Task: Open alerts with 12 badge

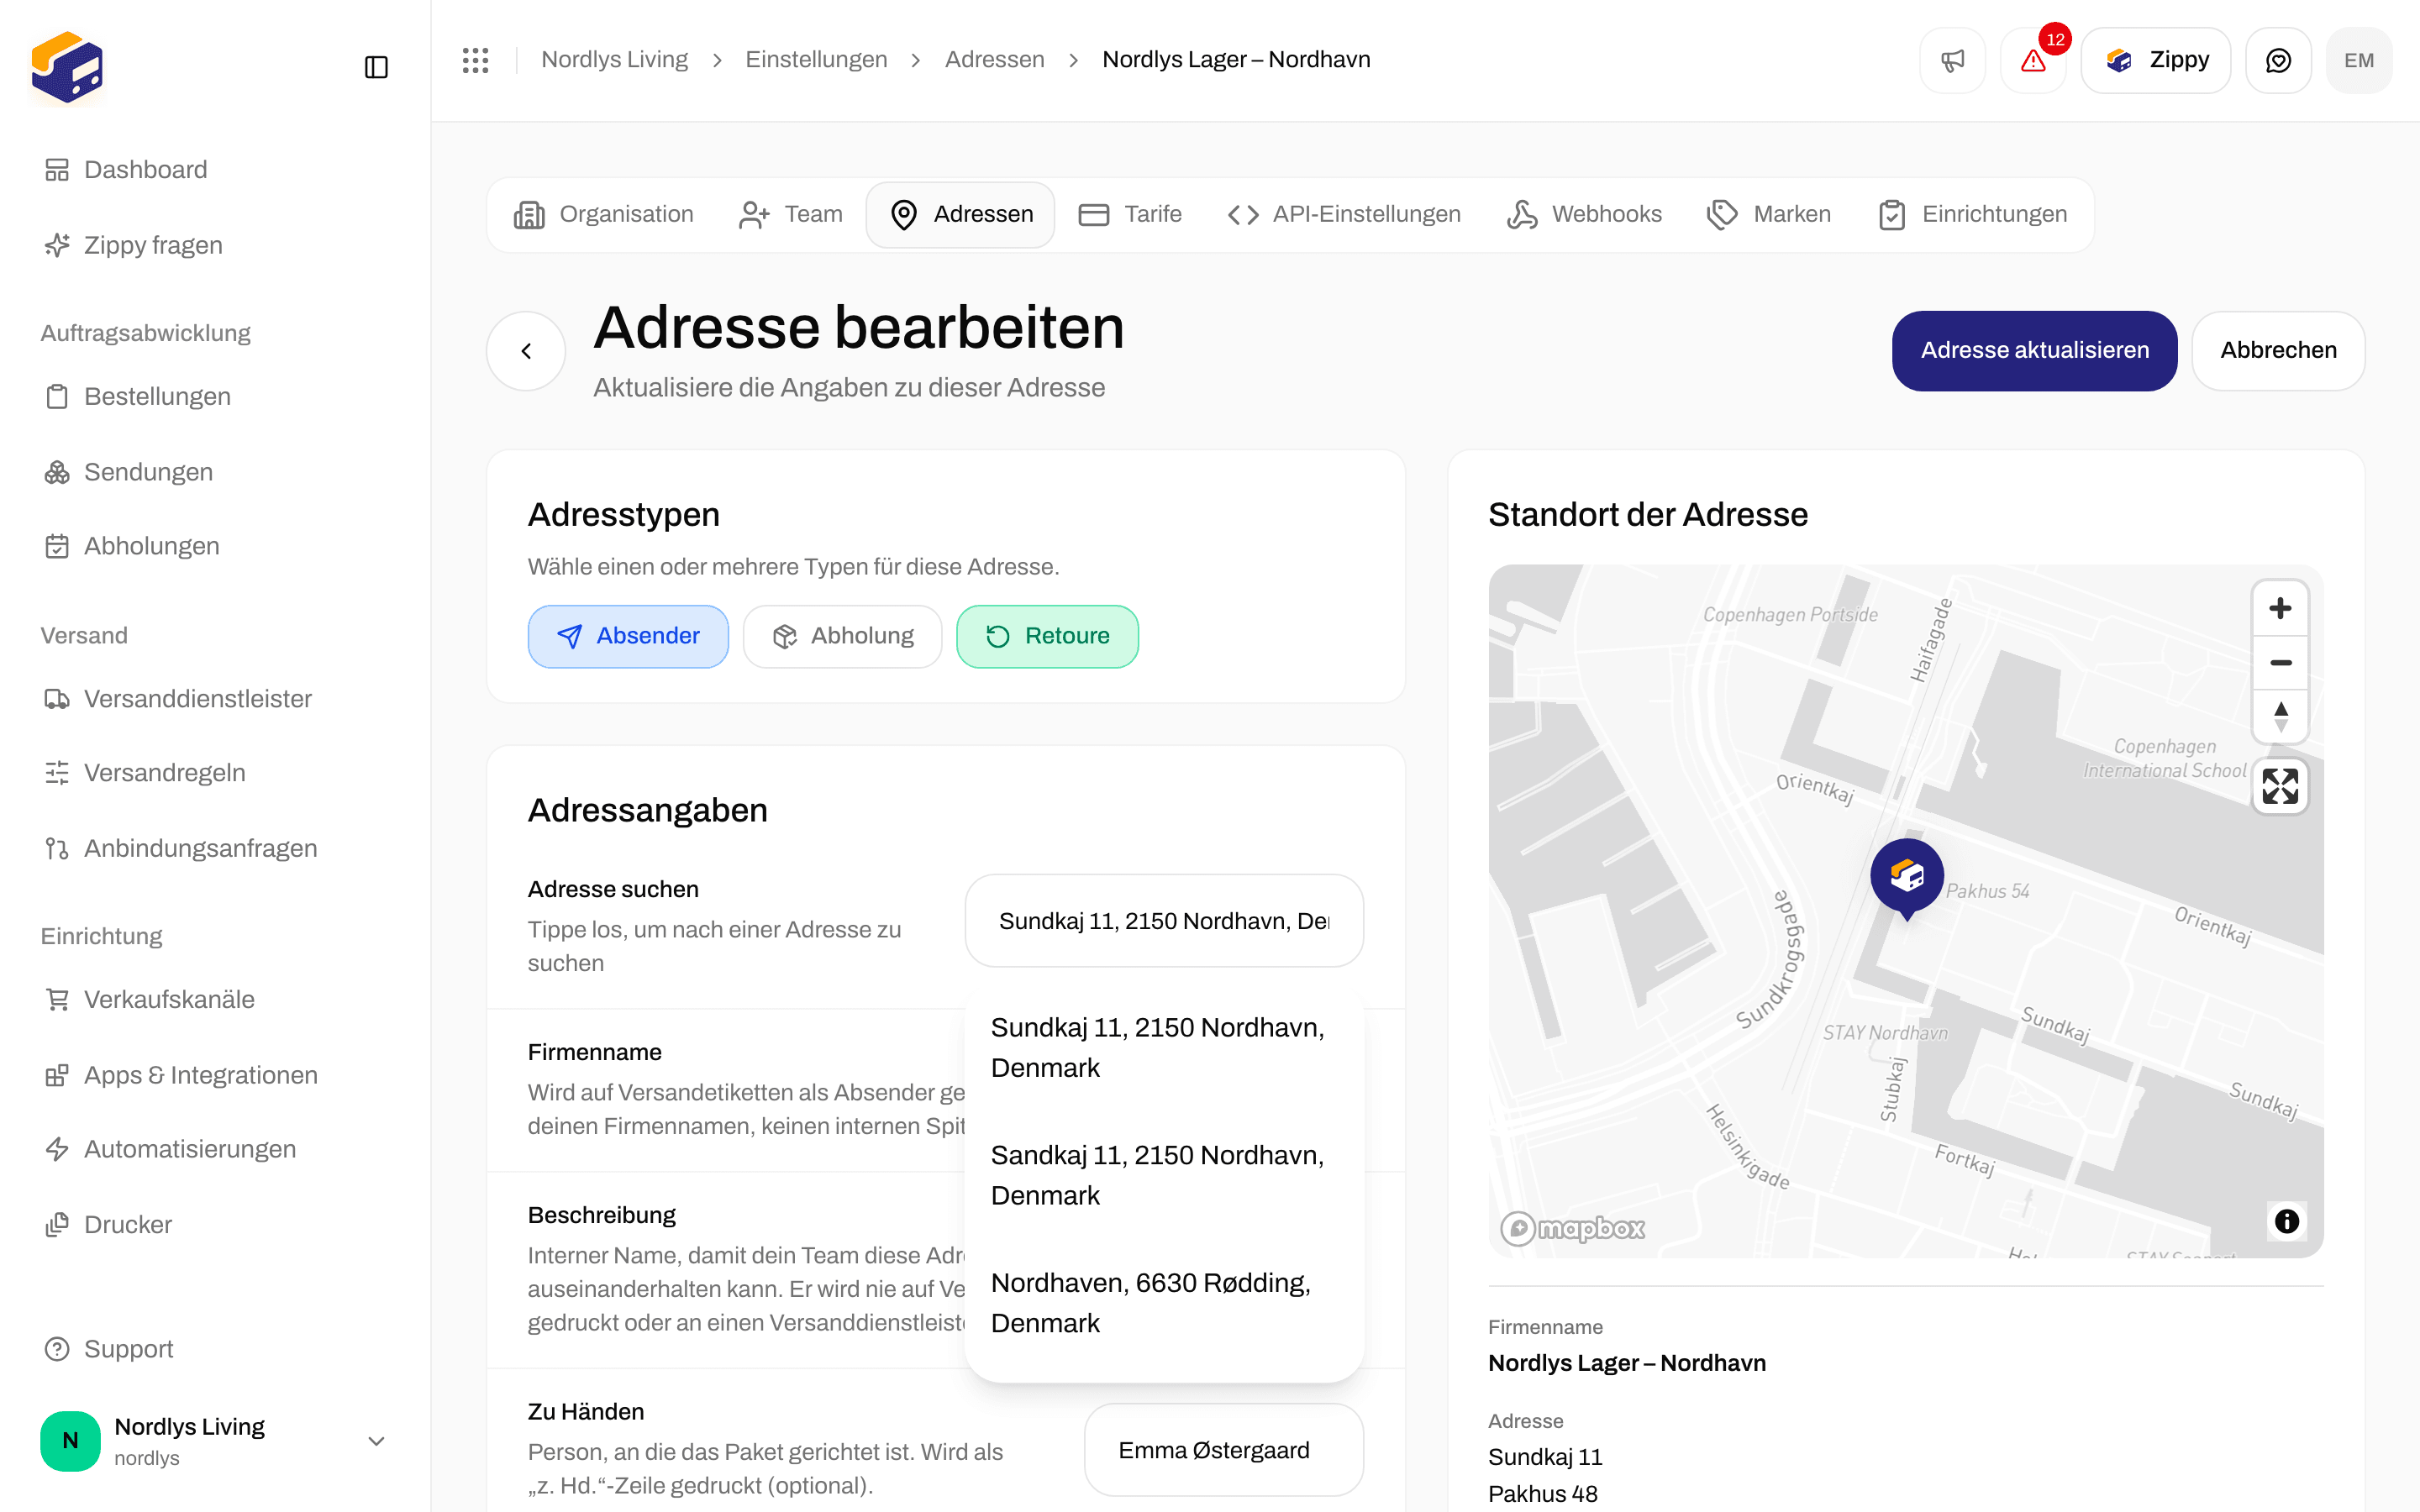Action: pos(2033,60)
